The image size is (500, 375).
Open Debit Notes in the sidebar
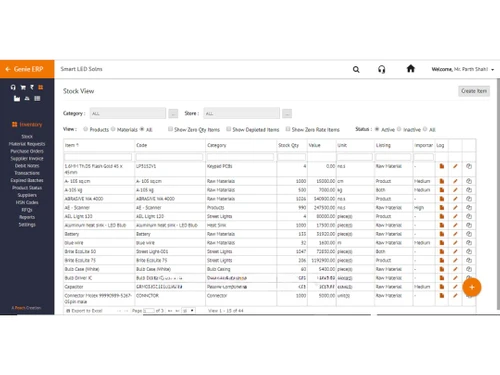point(27,166)
